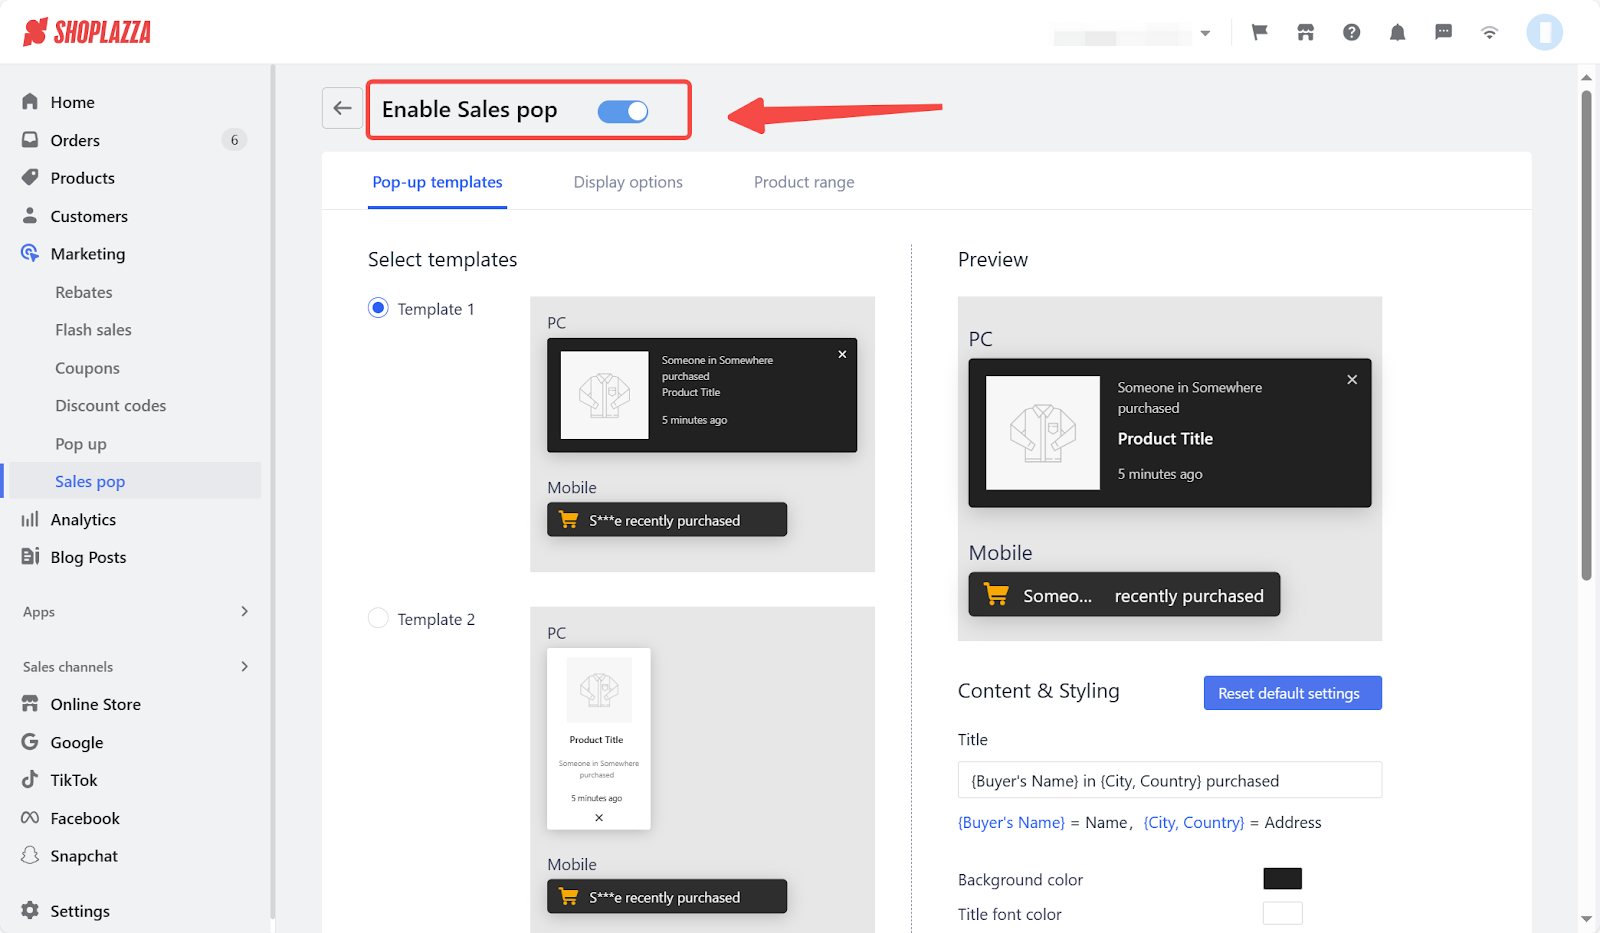Click Reset default settings button
Screen dimensions: 1600x933
(x=1292, y=693)
